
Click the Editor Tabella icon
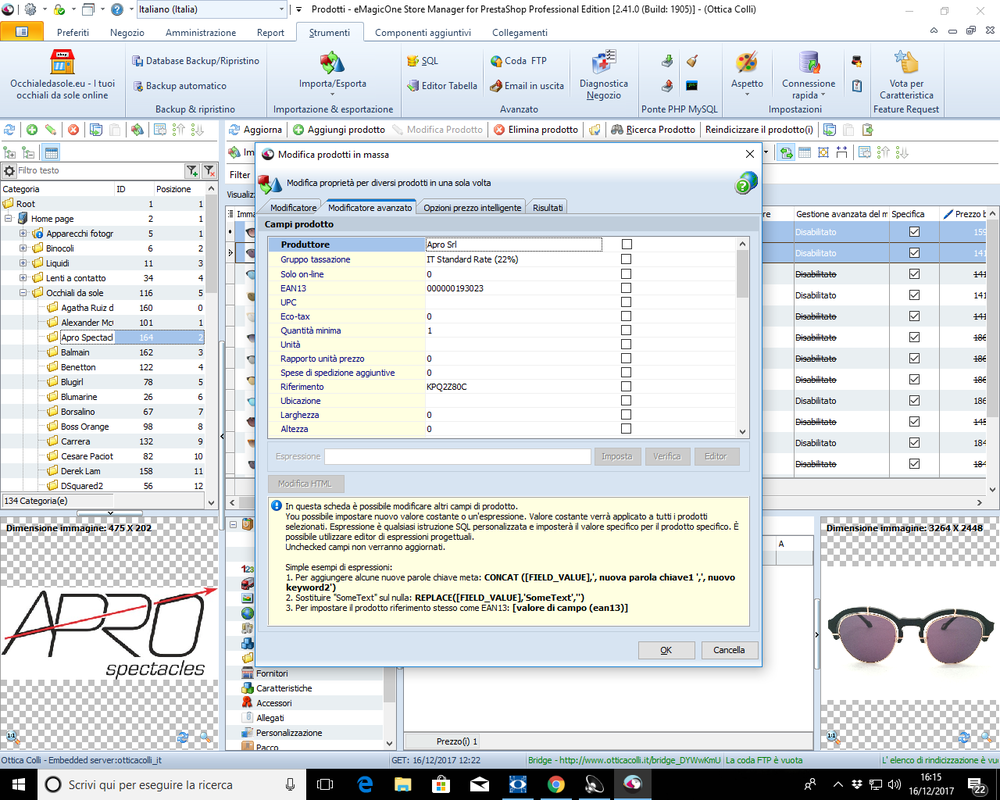point(414,85)
